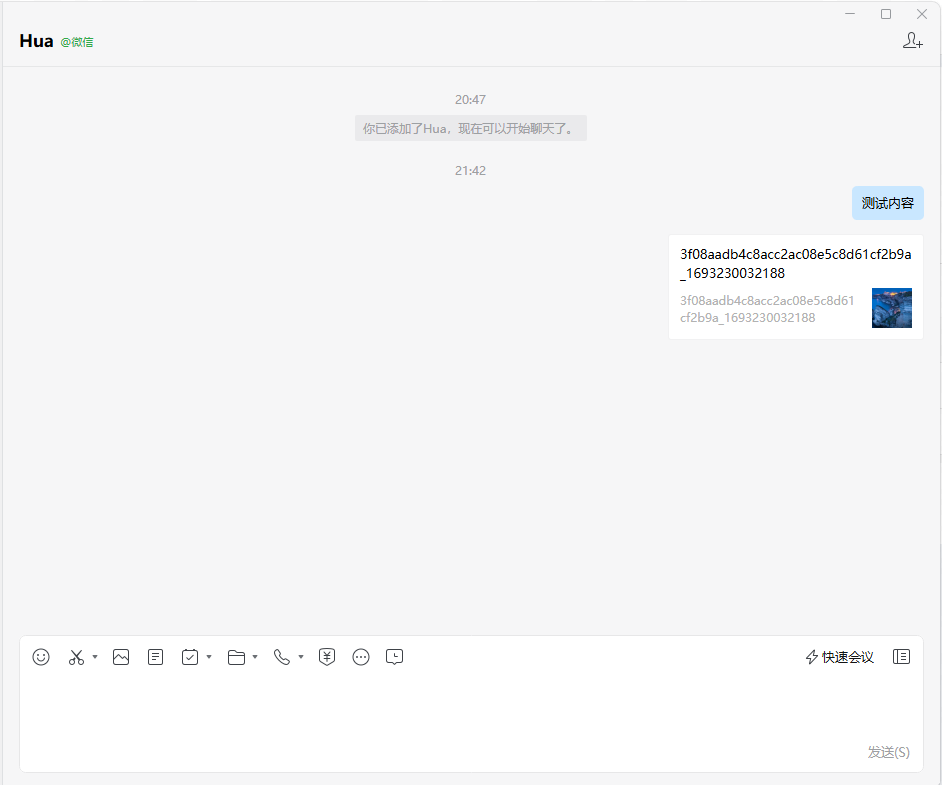Expand screenshot options dropdown arrow
Screen dimensions: 942x785
tap(95, 657)
